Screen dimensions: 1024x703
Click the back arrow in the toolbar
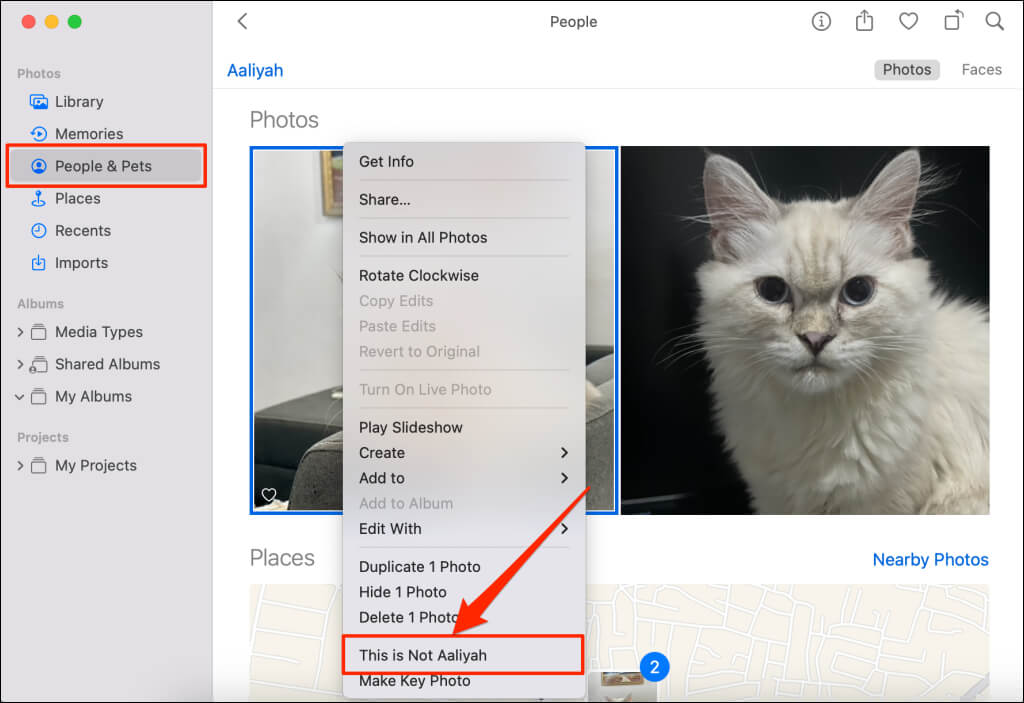[x=242, y=22]
